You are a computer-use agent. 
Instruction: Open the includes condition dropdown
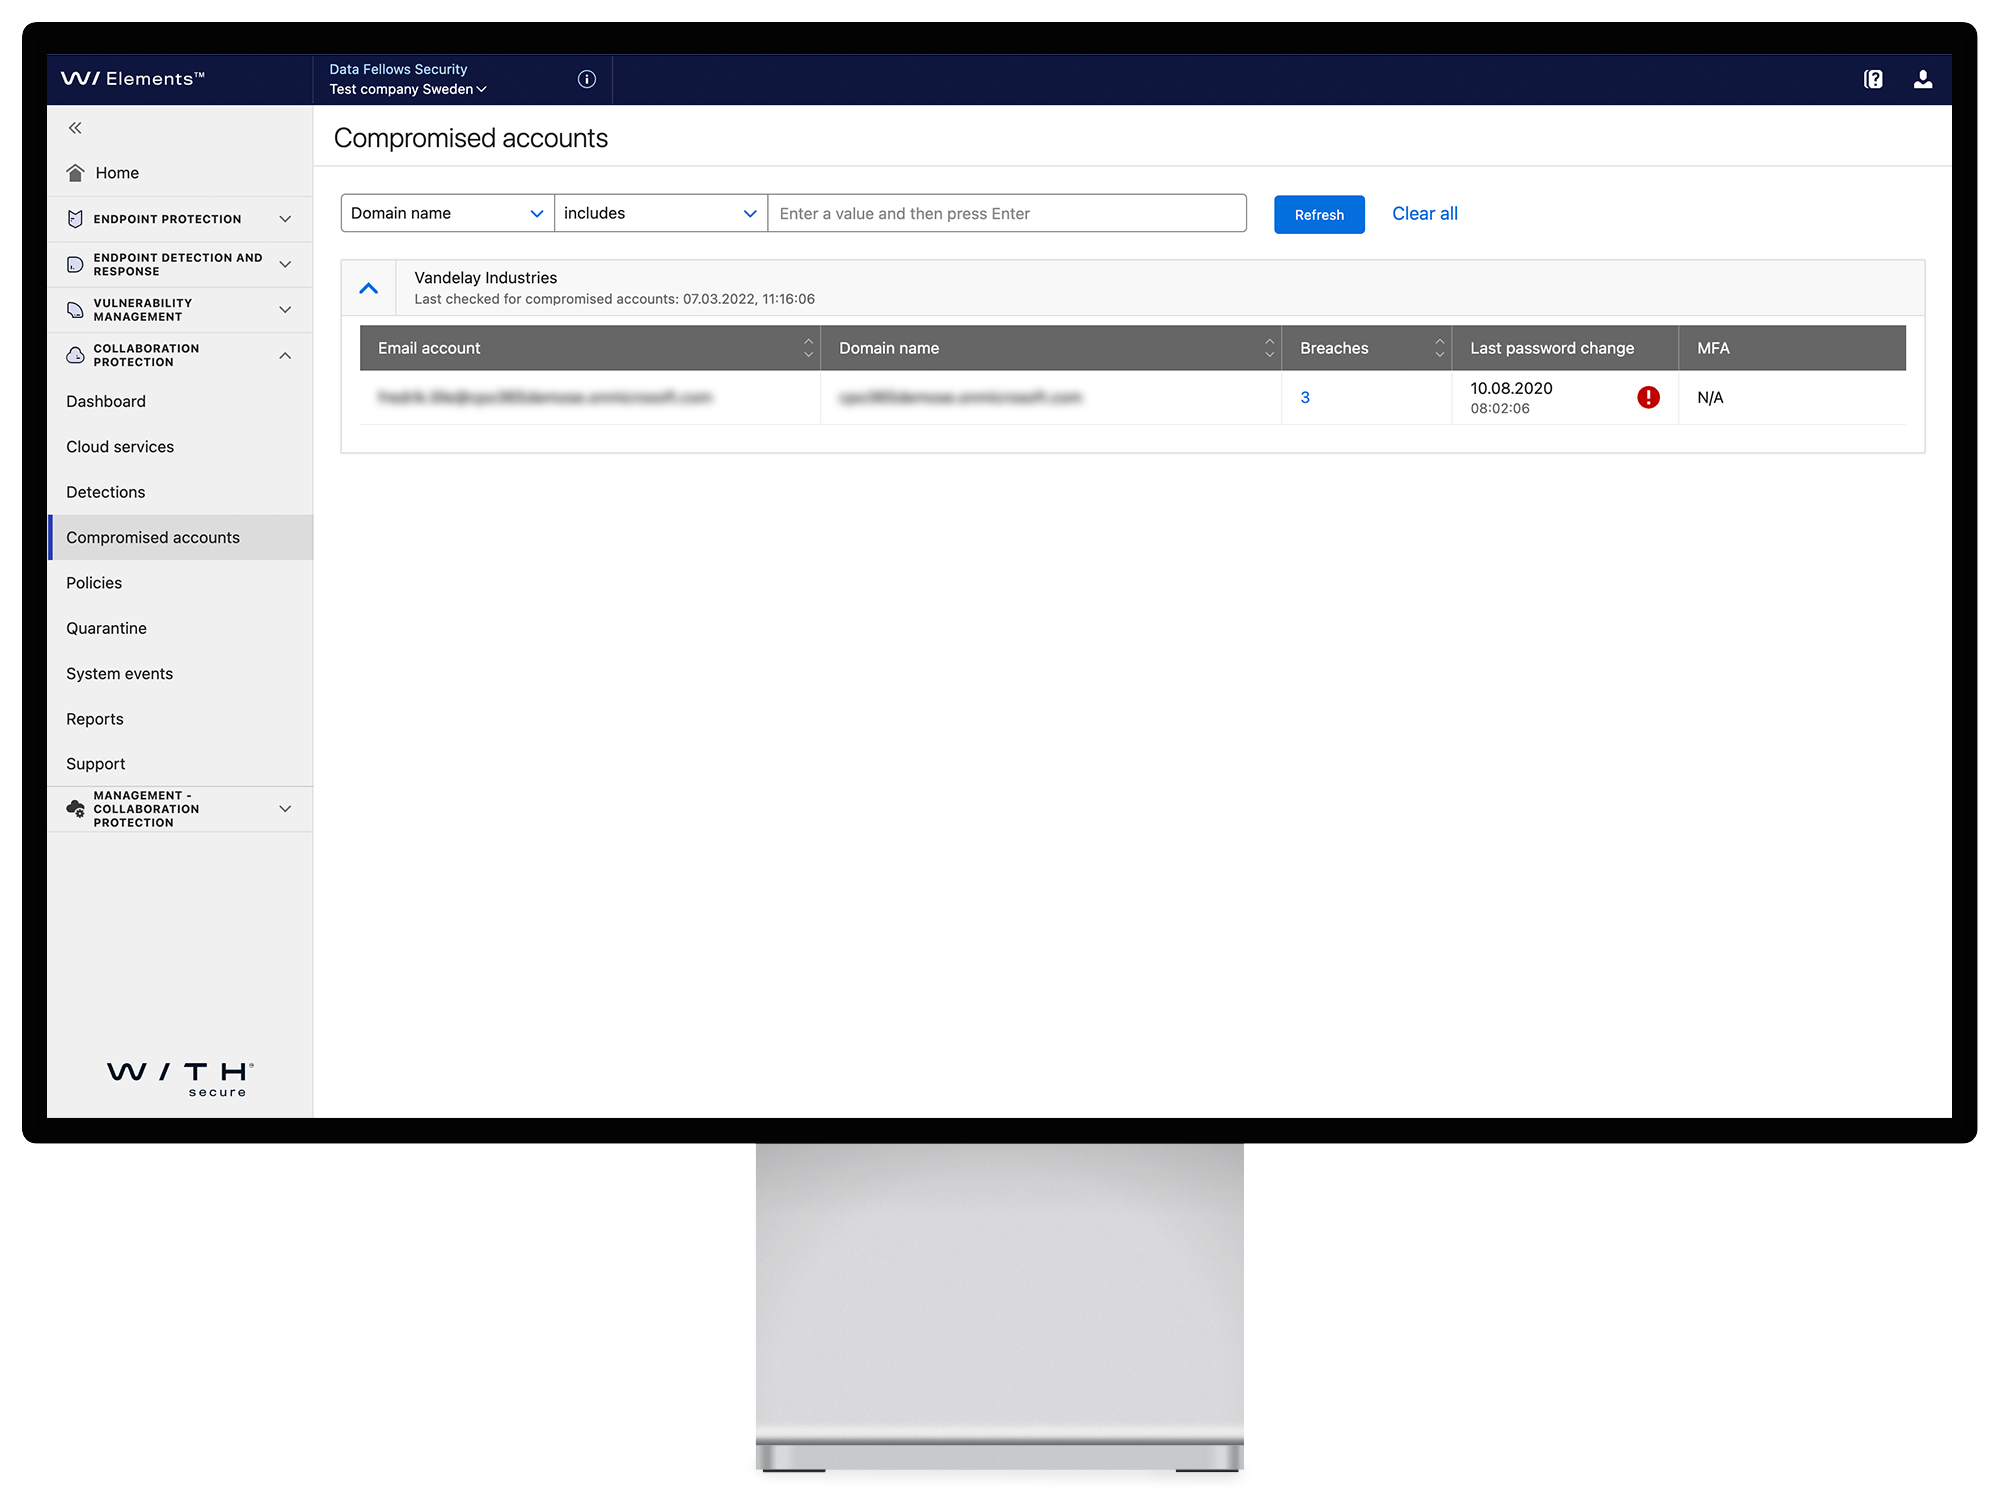pyautogui.click(x=660, y=213)
